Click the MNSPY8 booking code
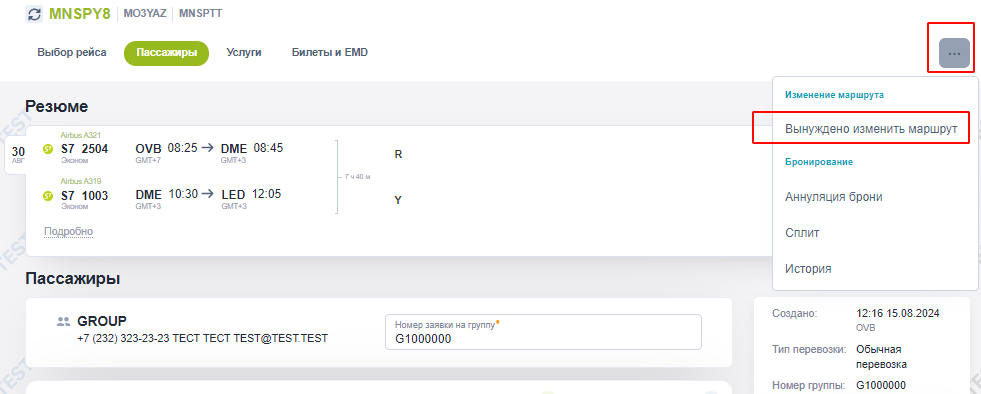 (79, 14)
